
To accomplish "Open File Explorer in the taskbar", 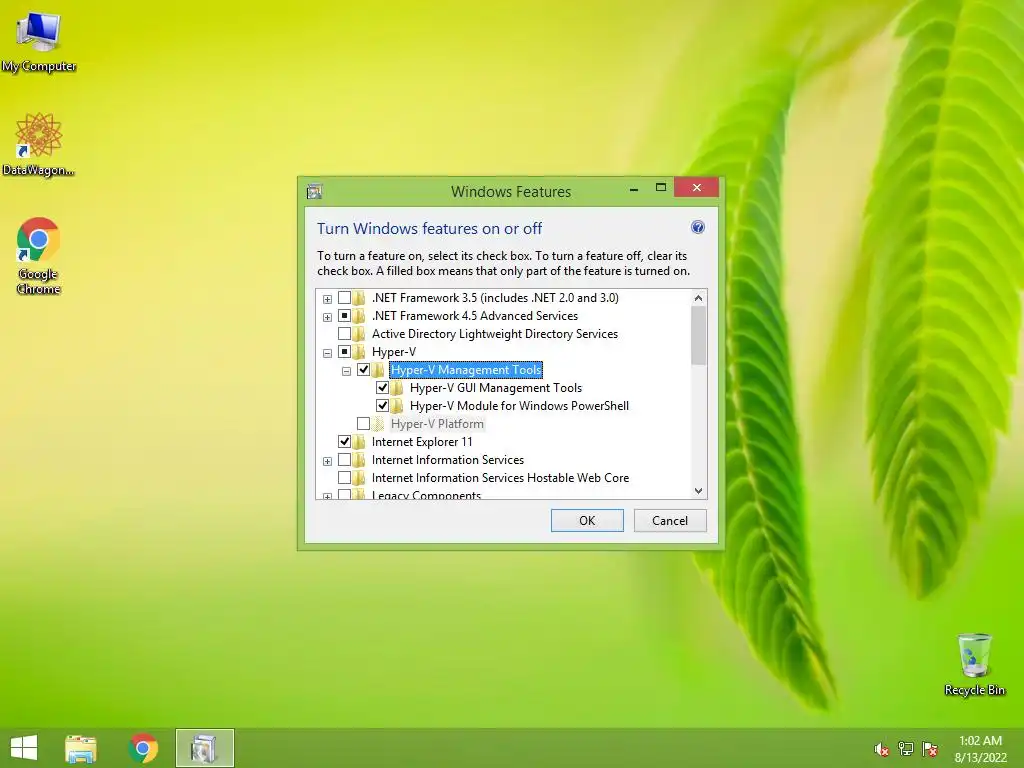I will (x=81, y=748).
